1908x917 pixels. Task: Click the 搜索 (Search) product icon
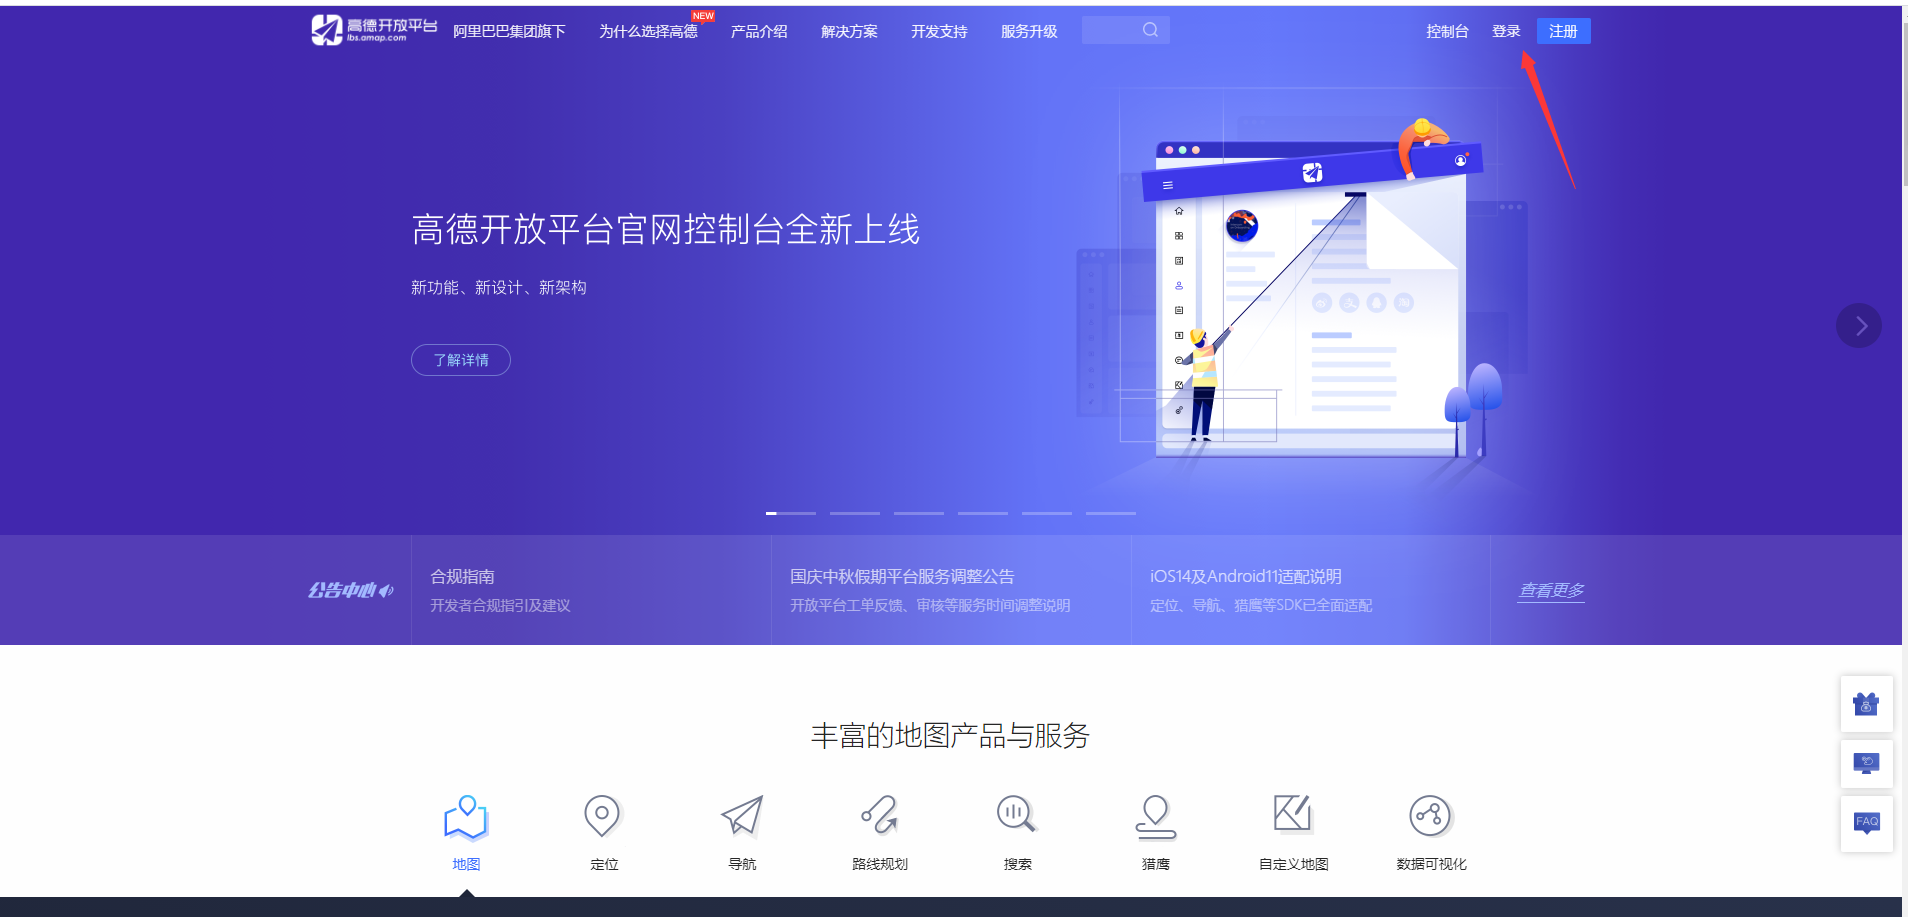pos(1017,816)
